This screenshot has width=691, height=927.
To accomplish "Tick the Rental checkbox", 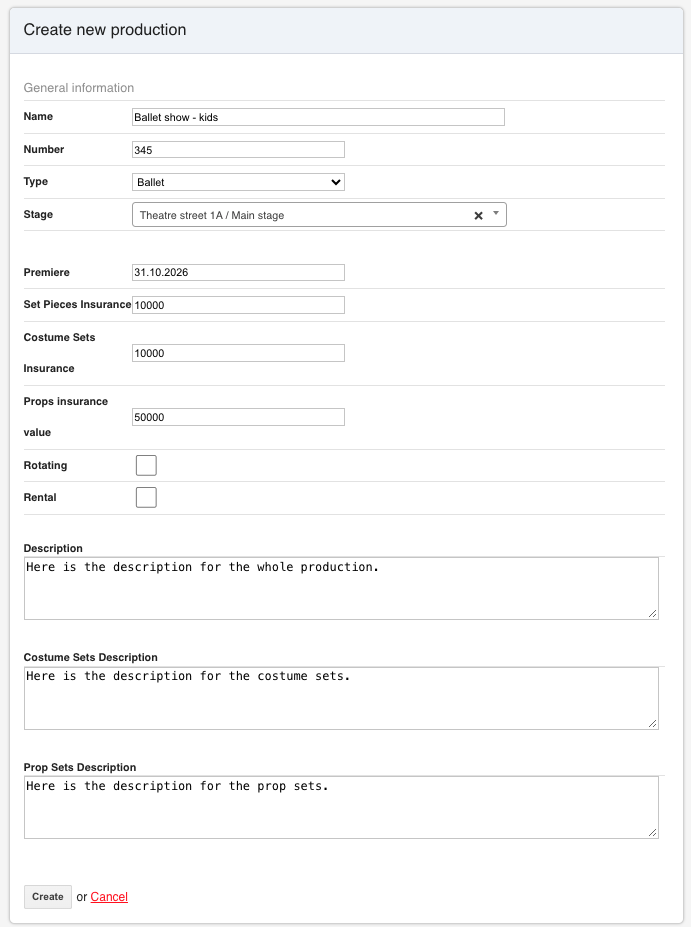I will [x=146, y=497].
